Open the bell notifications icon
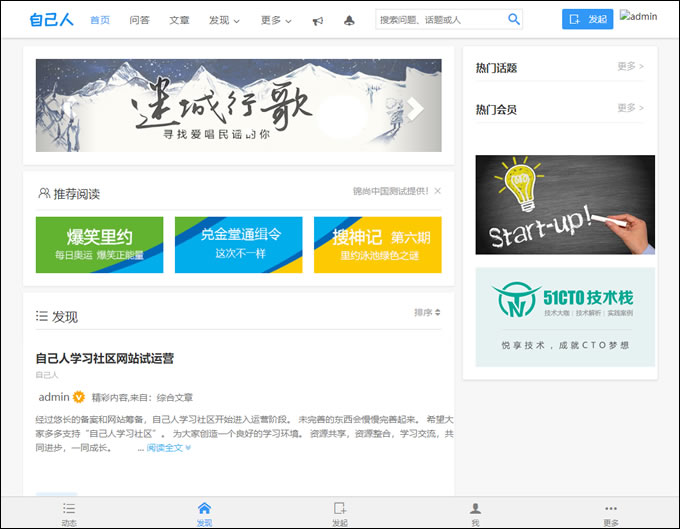 pos(348,20)
